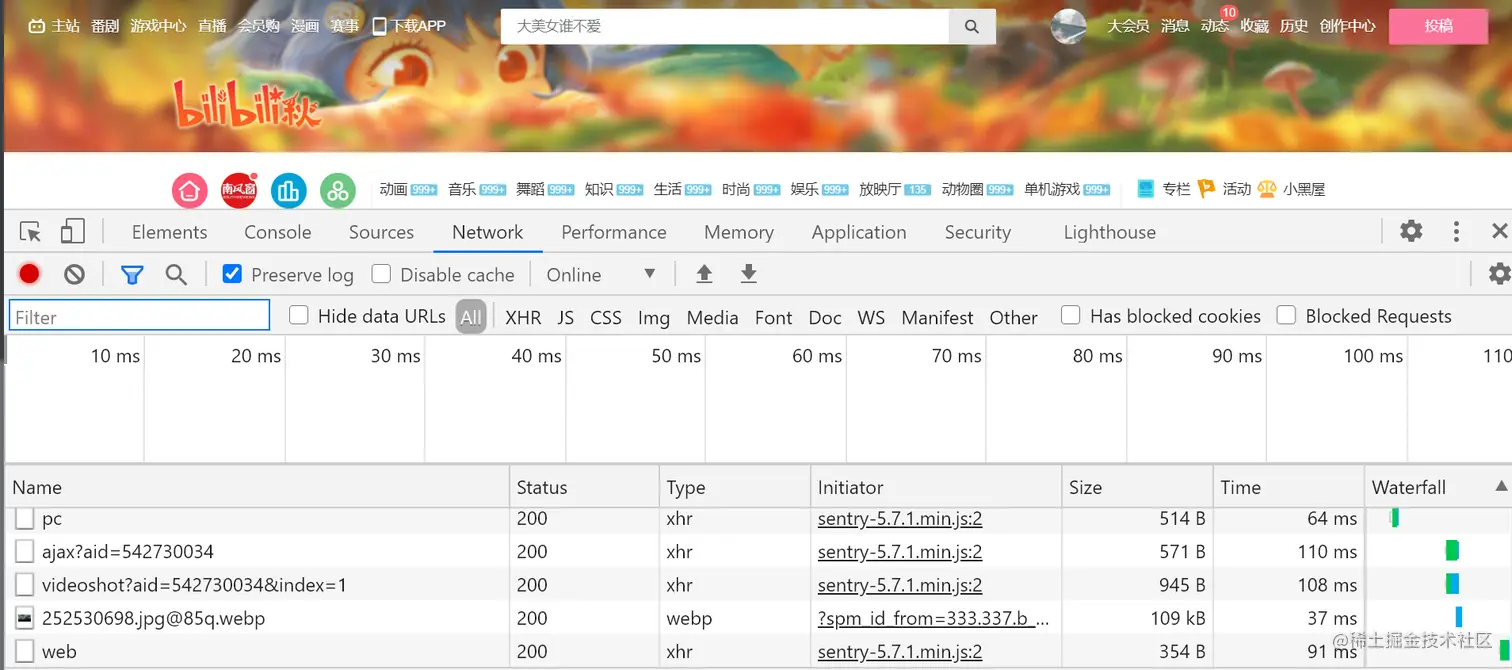Open the 大会员 link

(1128, 26)
